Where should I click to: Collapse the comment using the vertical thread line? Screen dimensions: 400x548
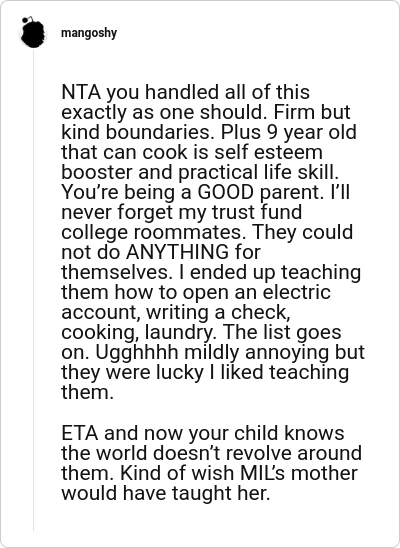click(x=34, y=290)
